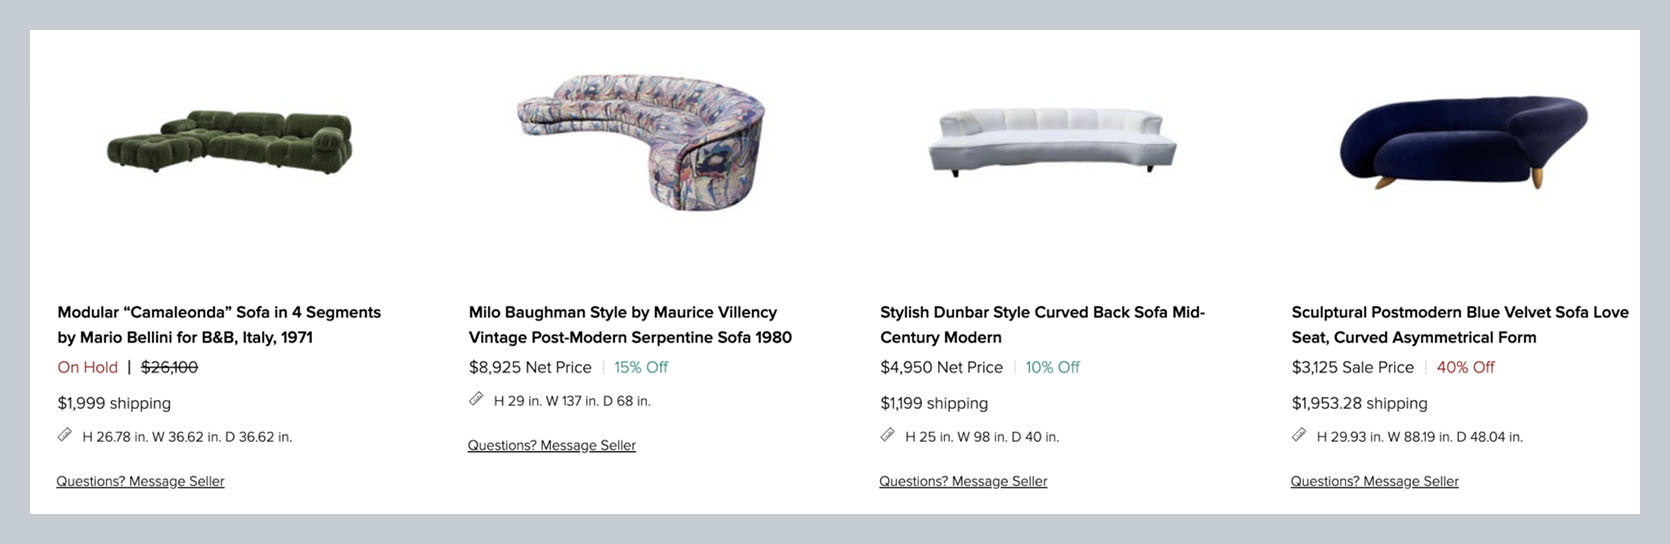The image size is (1670, 544).
Task: Click the $8,925 Net Price text
Action: [530, 367]
